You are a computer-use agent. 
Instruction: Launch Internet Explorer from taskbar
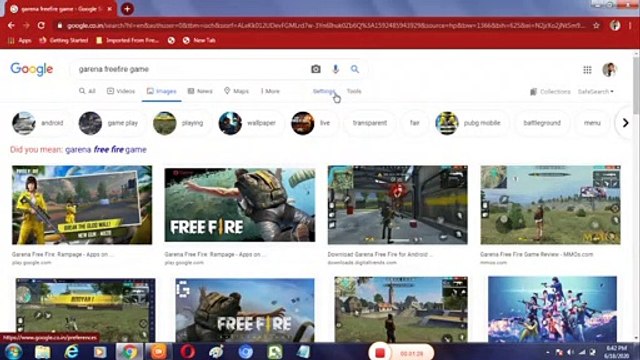pos(71,351)
